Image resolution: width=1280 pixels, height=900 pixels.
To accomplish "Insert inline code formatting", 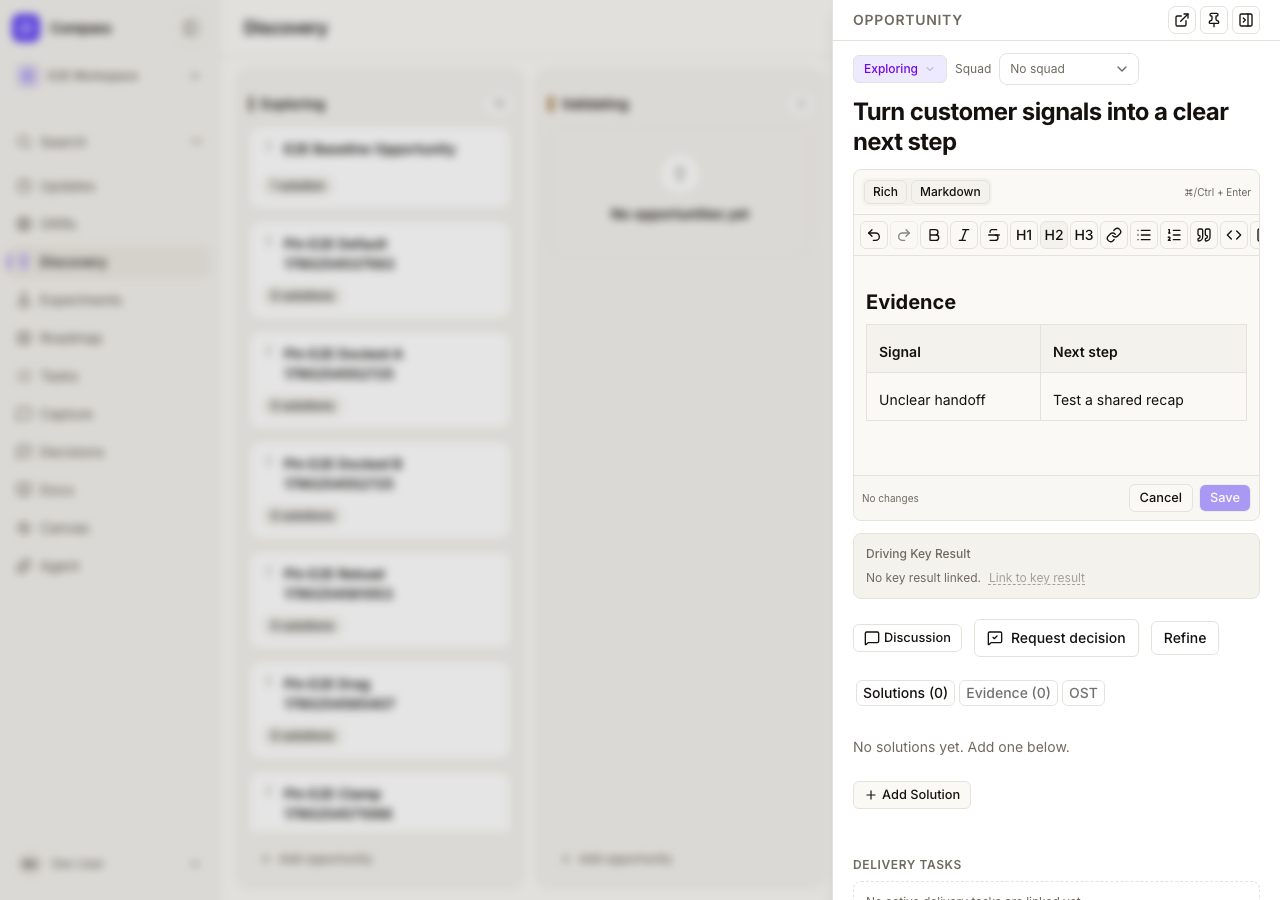I will (1234, 235).
